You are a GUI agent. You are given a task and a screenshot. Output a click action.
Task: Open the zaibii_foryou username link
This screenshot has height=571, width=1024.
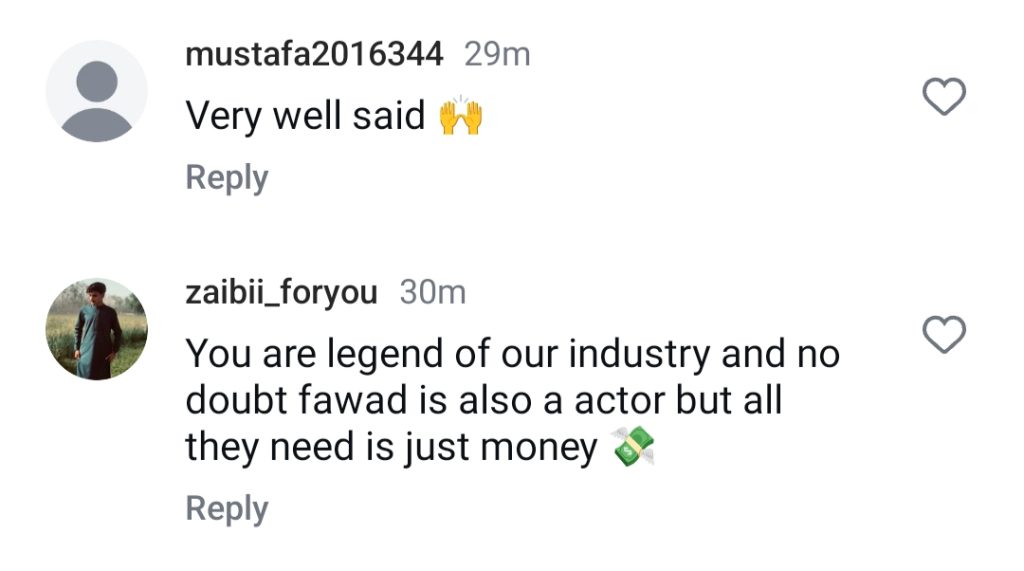coord(281,293)
